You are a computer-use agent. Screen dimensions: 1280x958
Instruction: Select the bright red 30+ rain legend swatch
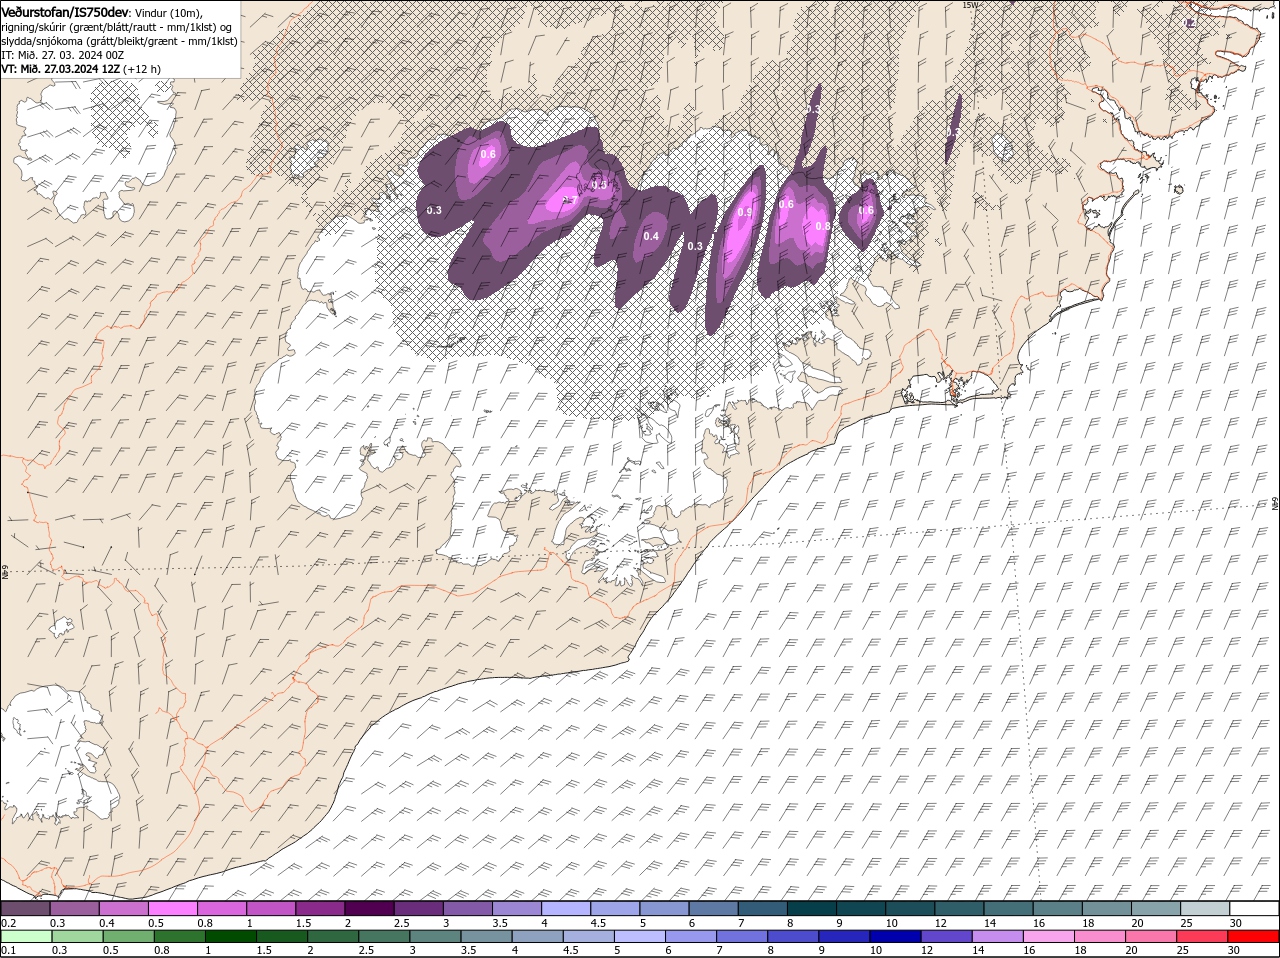(x=1255, y=937)
